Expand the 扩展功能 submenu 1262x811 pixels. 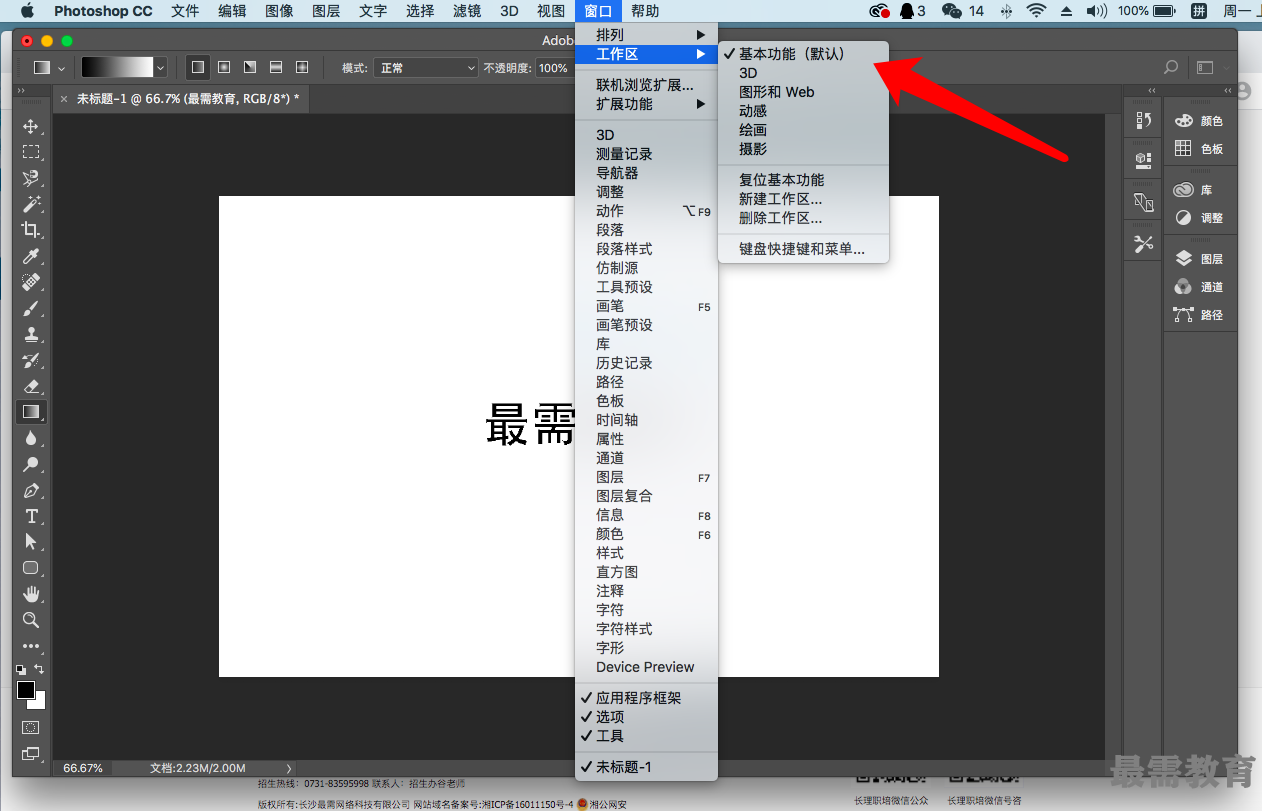(x=646, y=104)
